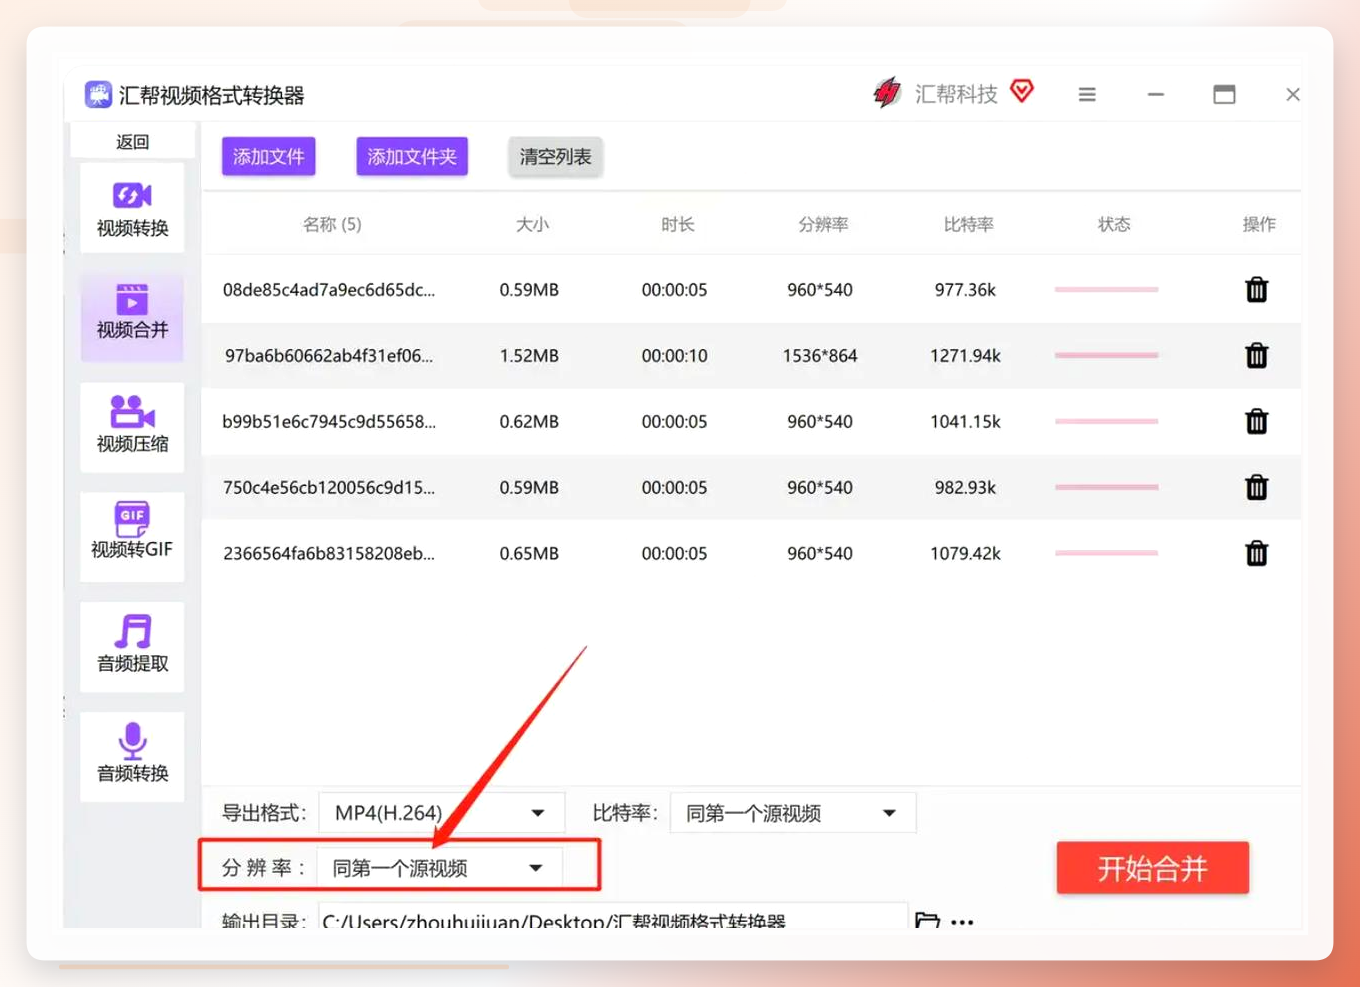1360x987 pixels.
Task: Click the 大小 column header
Action: pos(532,224)
